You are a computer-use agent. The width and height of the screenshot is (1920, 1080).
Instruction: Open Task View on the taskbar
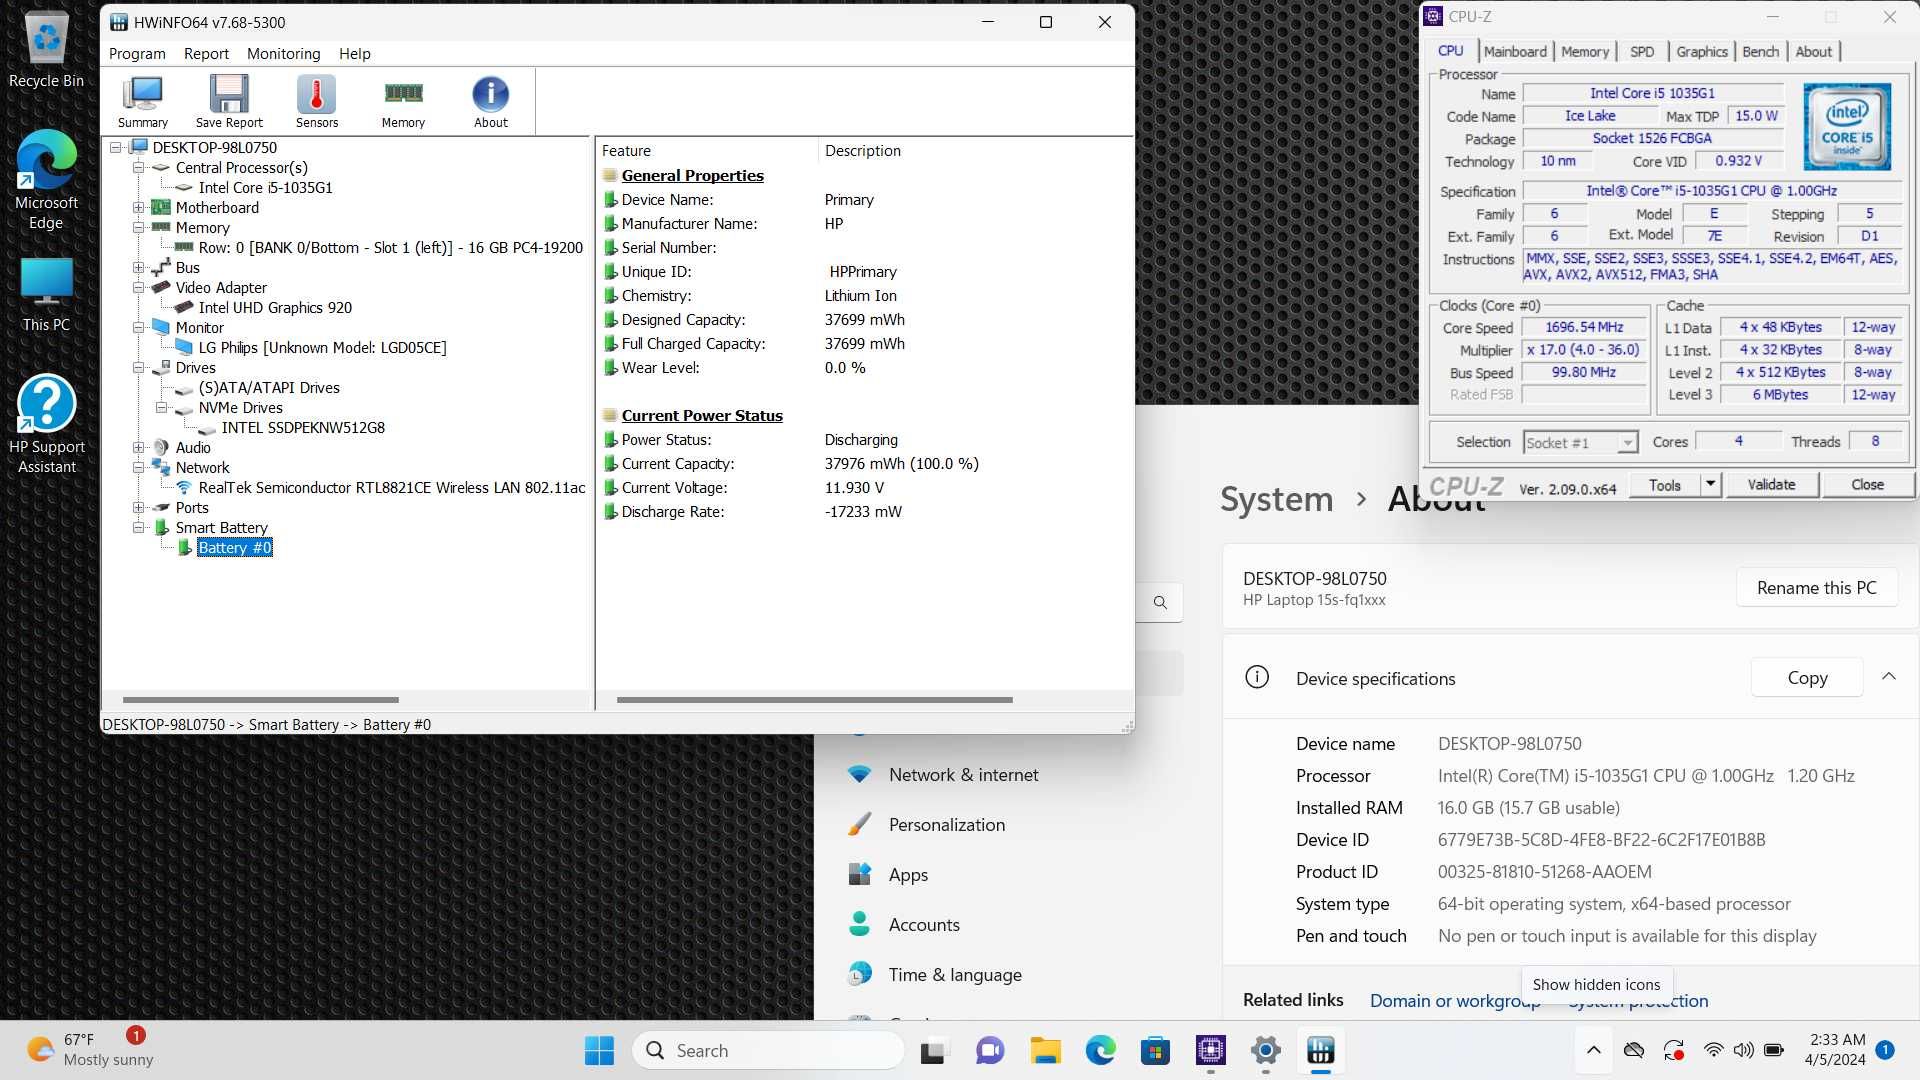(932, 1050)
